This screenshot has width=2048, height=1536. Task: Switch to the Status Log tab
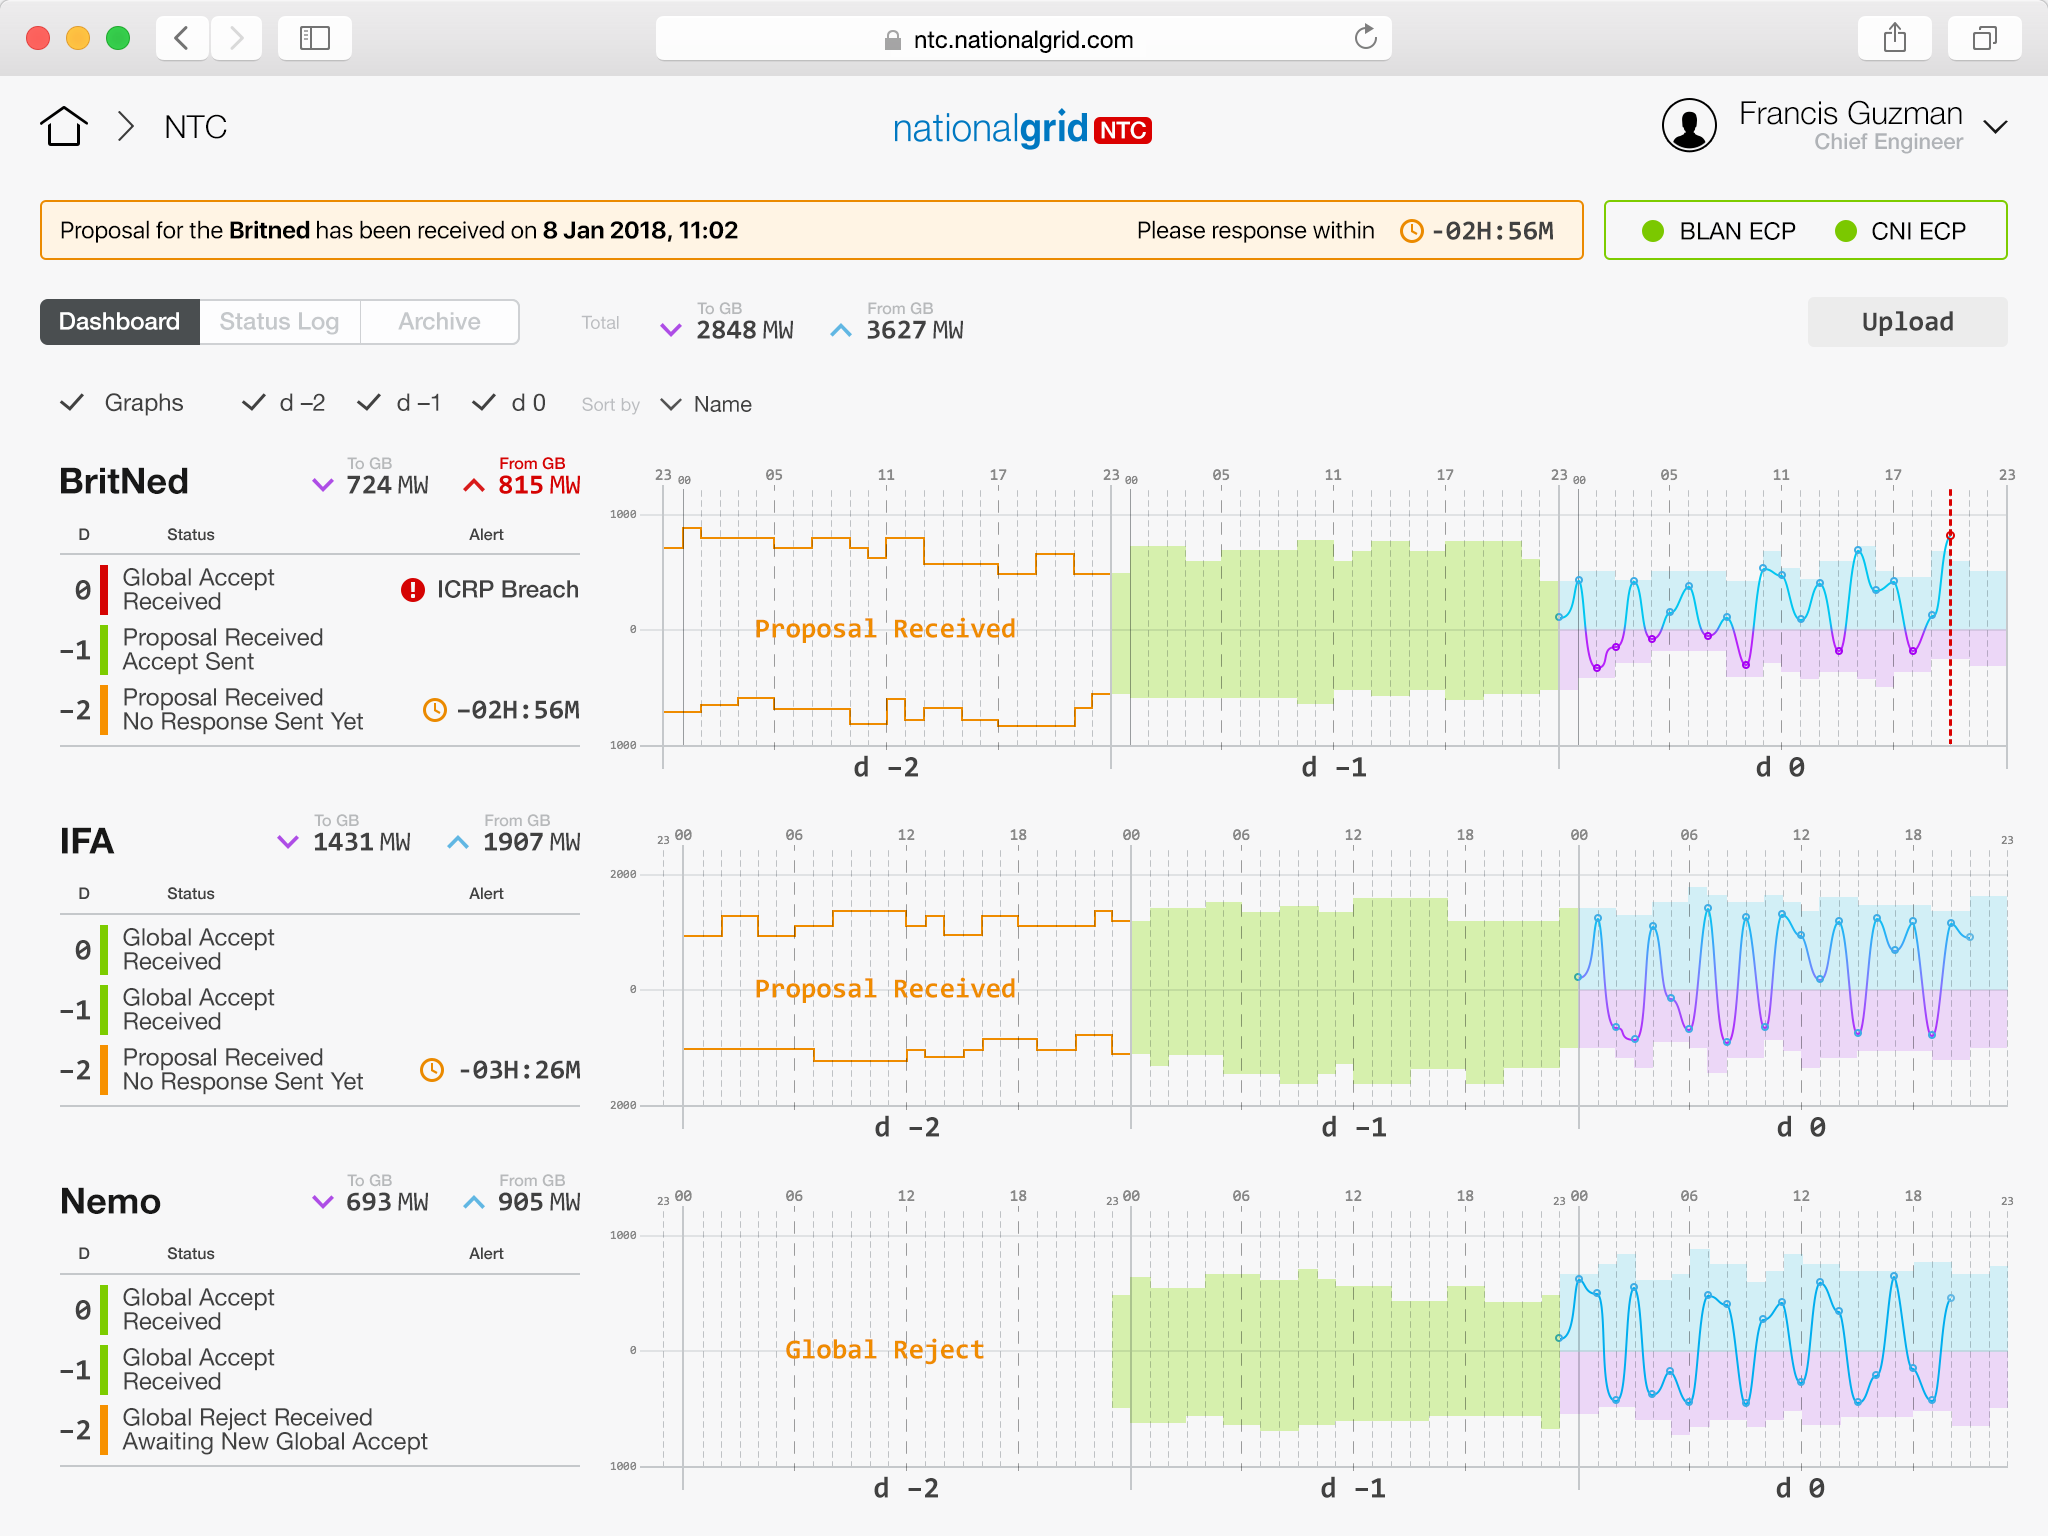[279, 322]
